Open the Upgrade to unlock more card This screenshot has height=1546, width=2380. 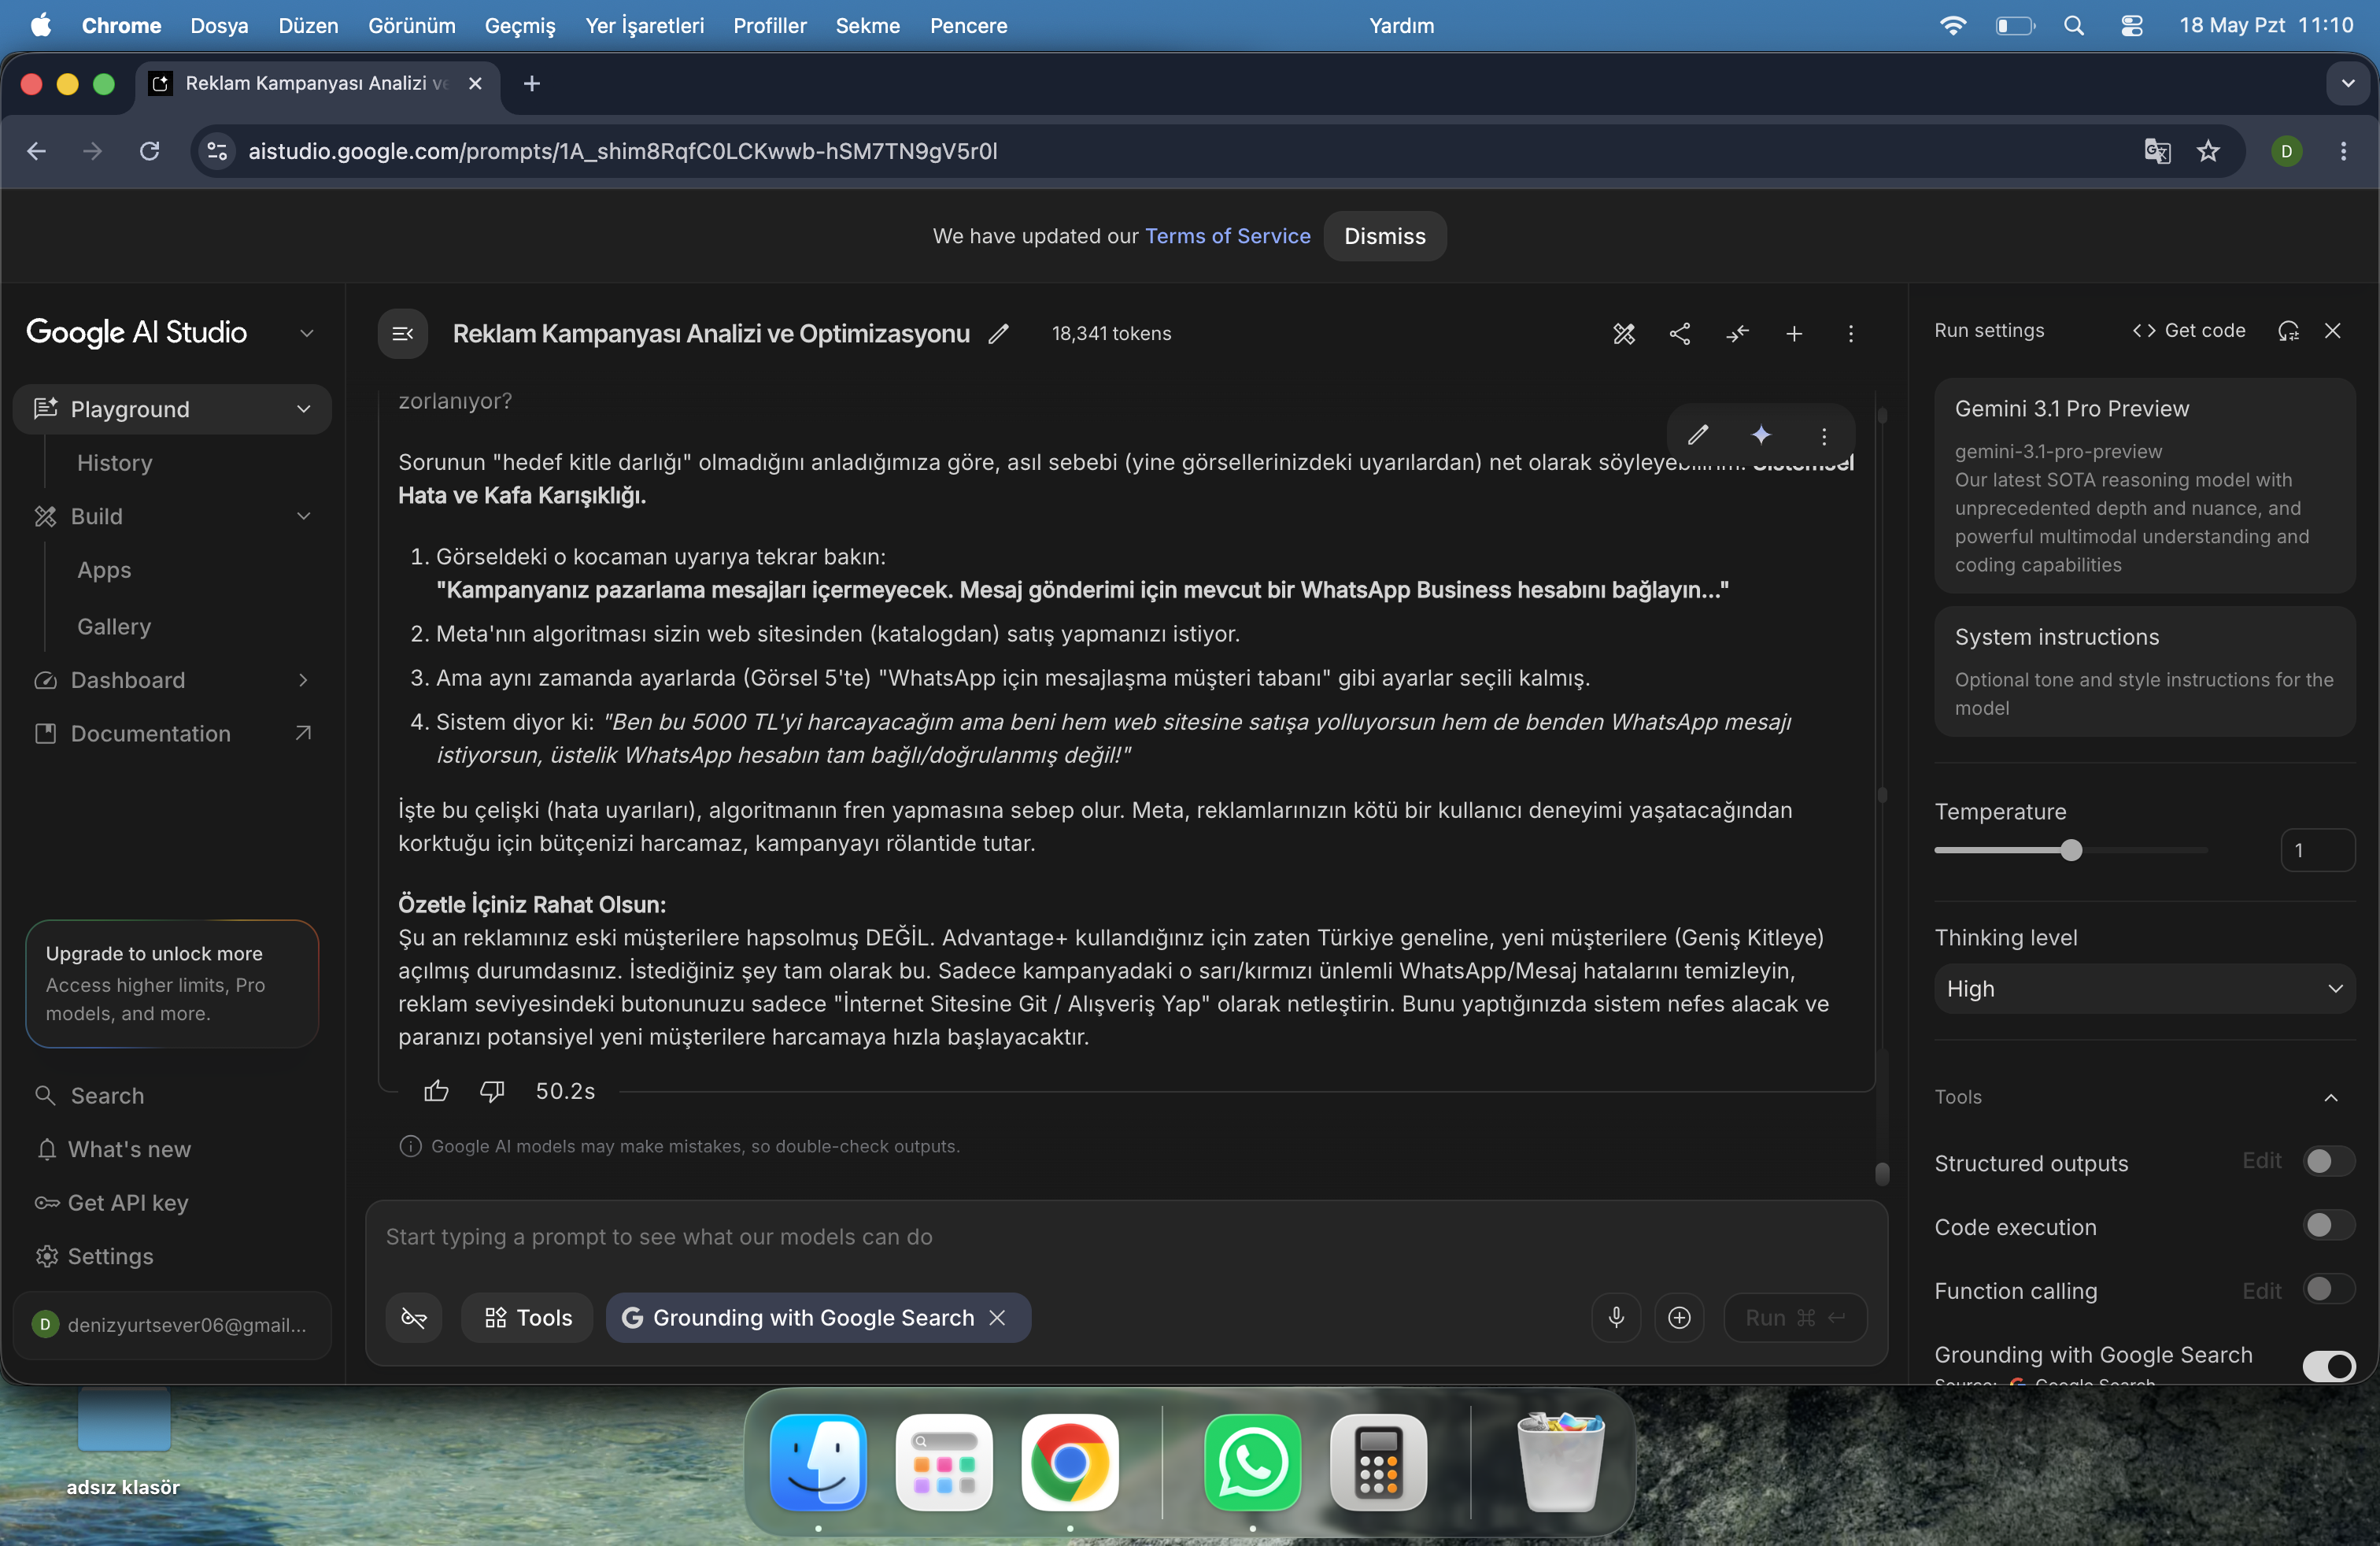(172, 984)
